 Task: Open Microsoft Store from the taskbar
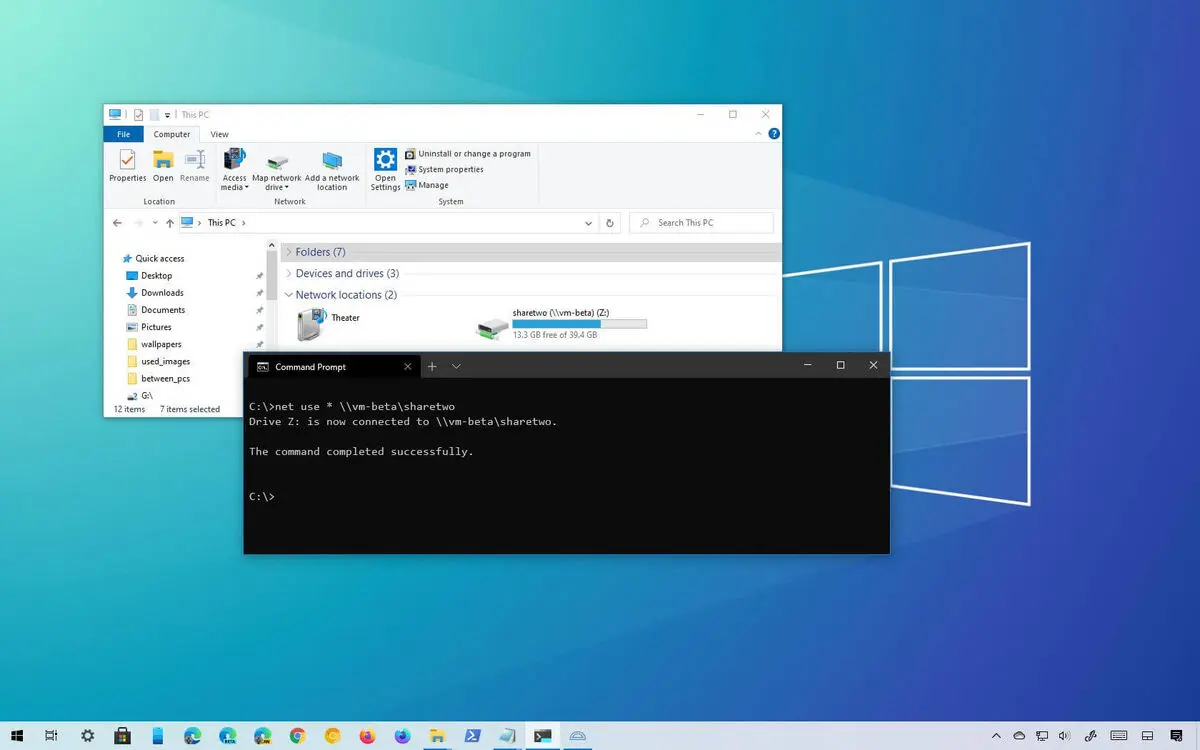point(123,736)
